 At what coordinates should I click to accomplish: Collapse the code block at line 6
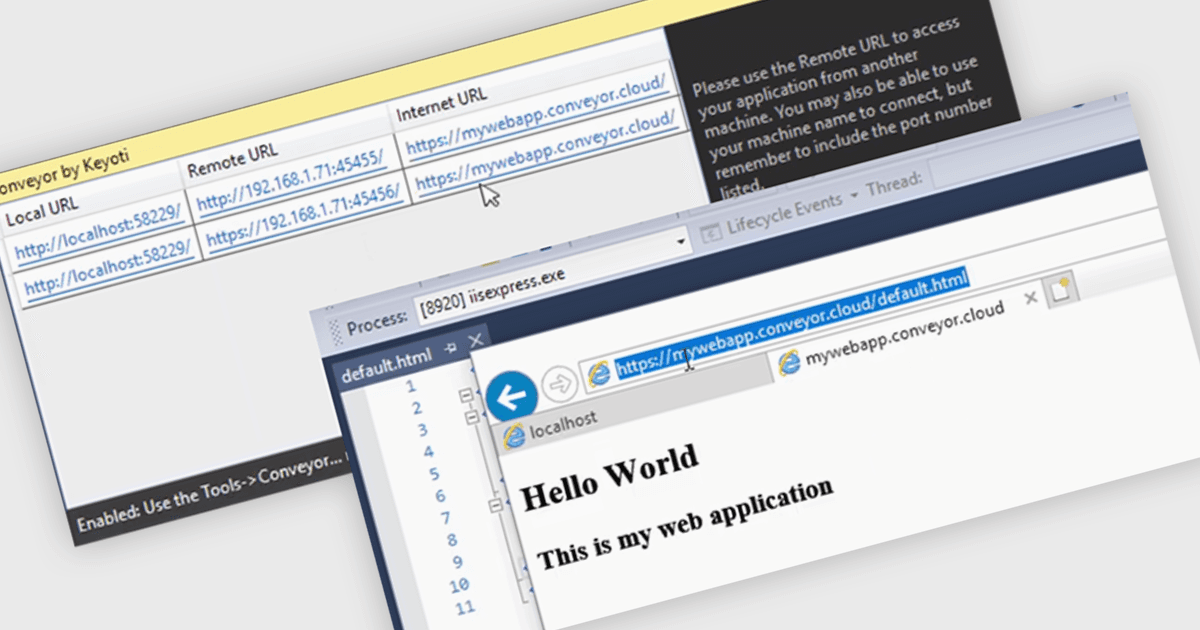493,505
